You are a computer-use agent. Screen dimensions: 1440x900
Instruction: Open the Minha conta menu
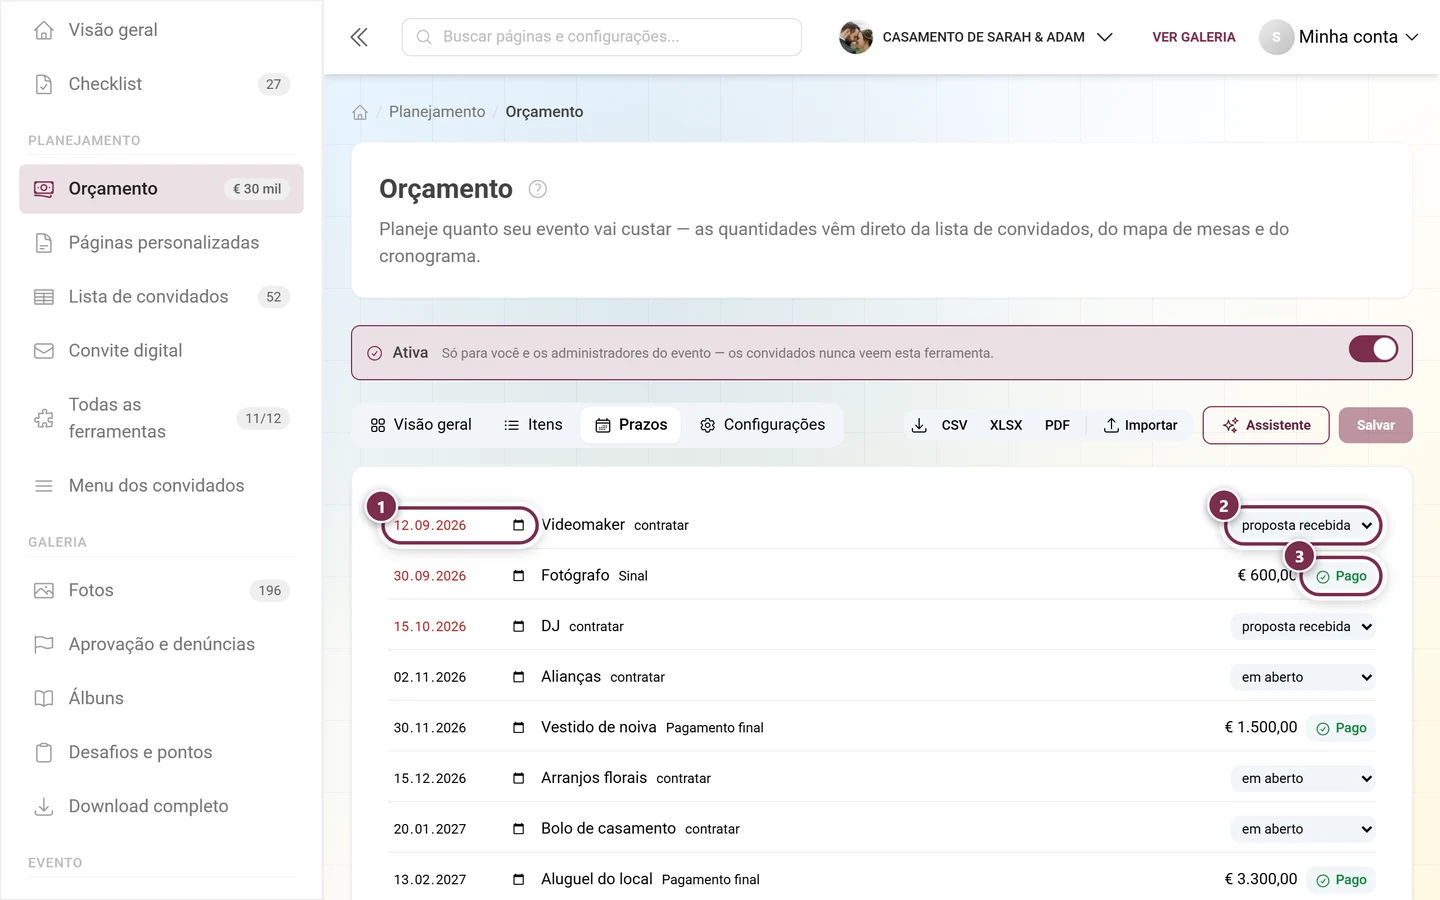(1339, 37)
